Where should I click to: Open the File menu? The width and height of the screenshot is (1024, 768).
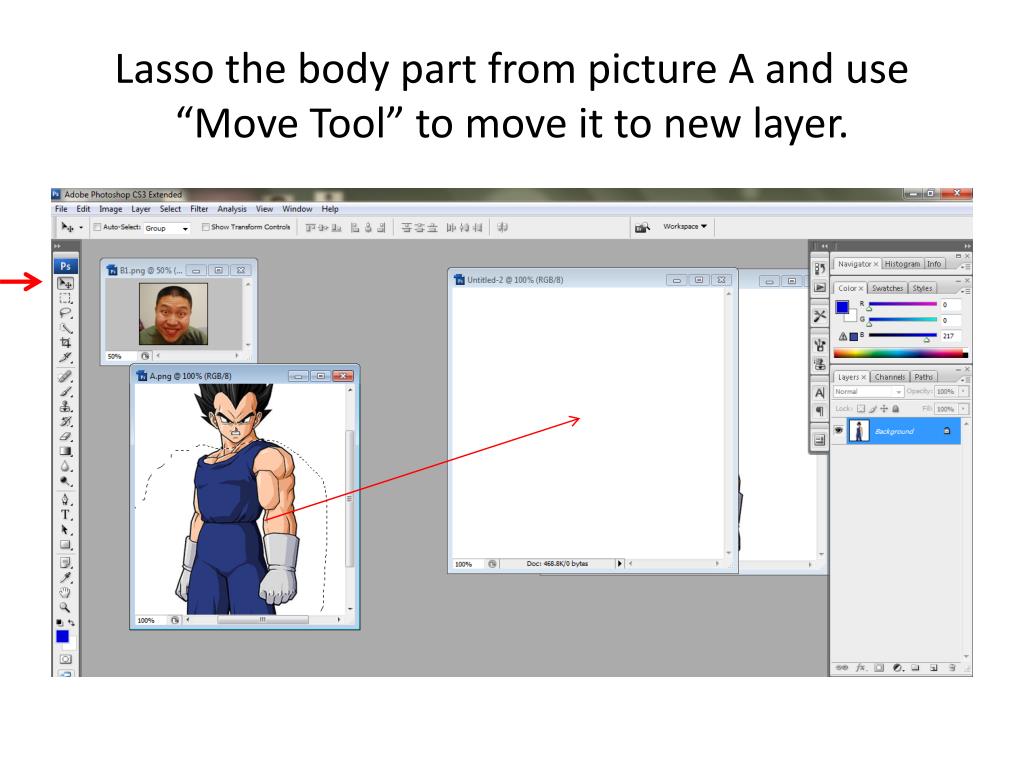61,209
